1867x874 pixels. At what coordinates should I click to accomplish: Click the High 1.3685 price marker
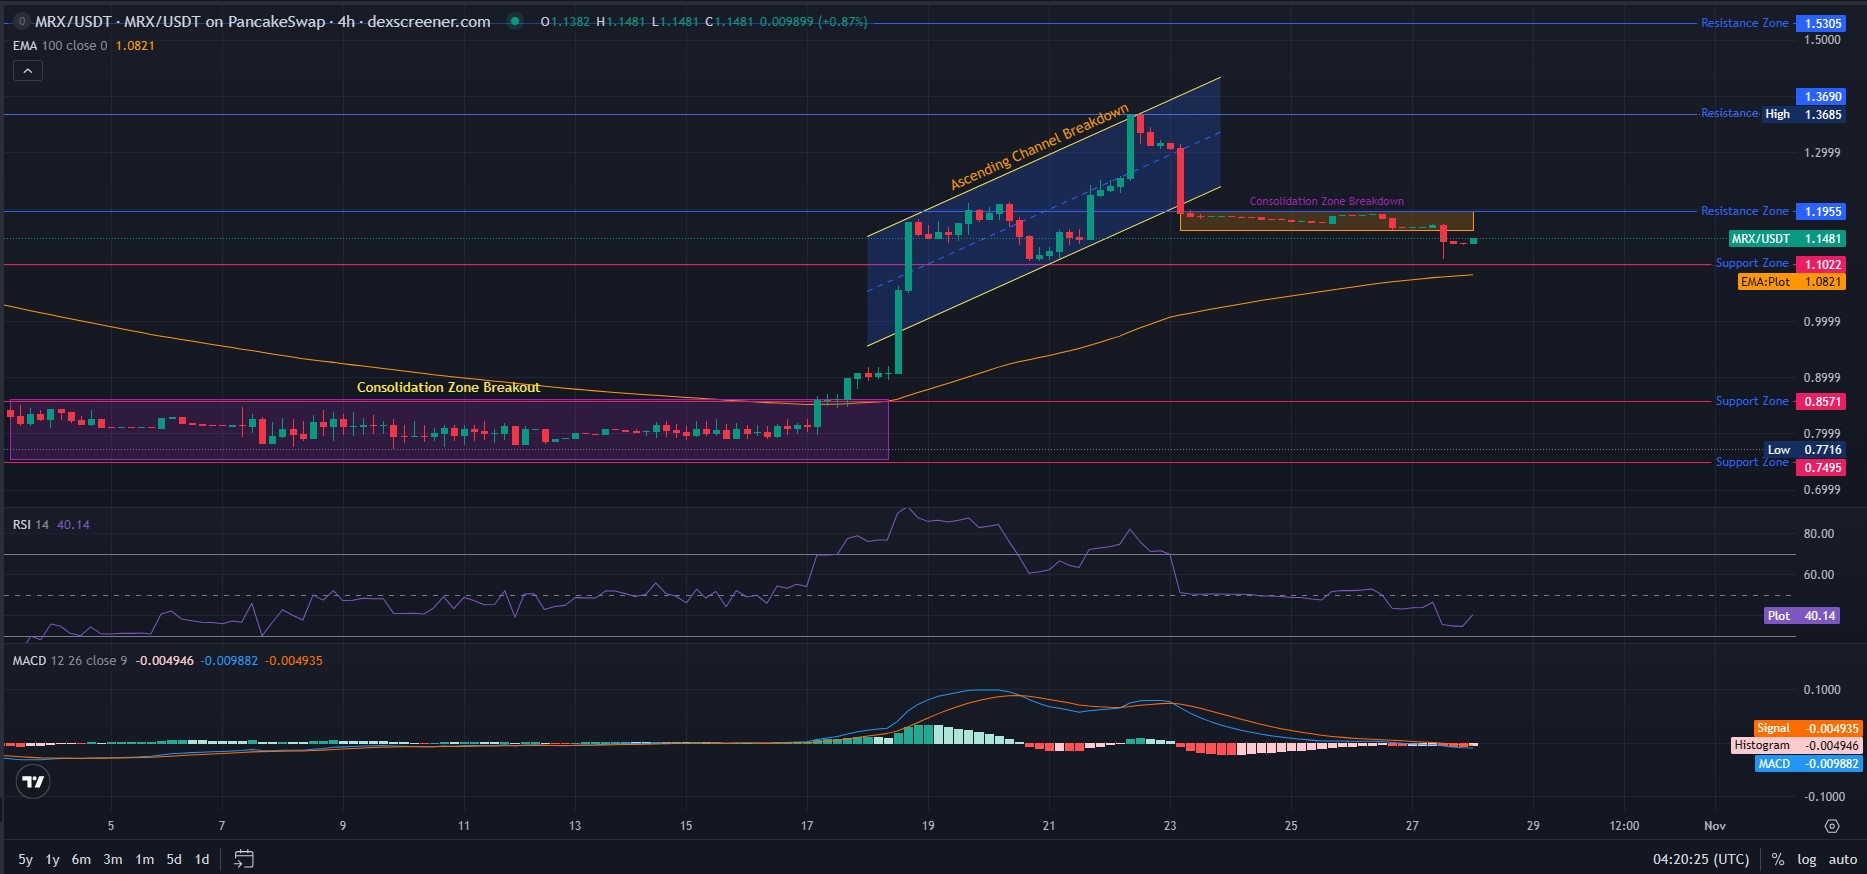click(x=1803, y=114)
